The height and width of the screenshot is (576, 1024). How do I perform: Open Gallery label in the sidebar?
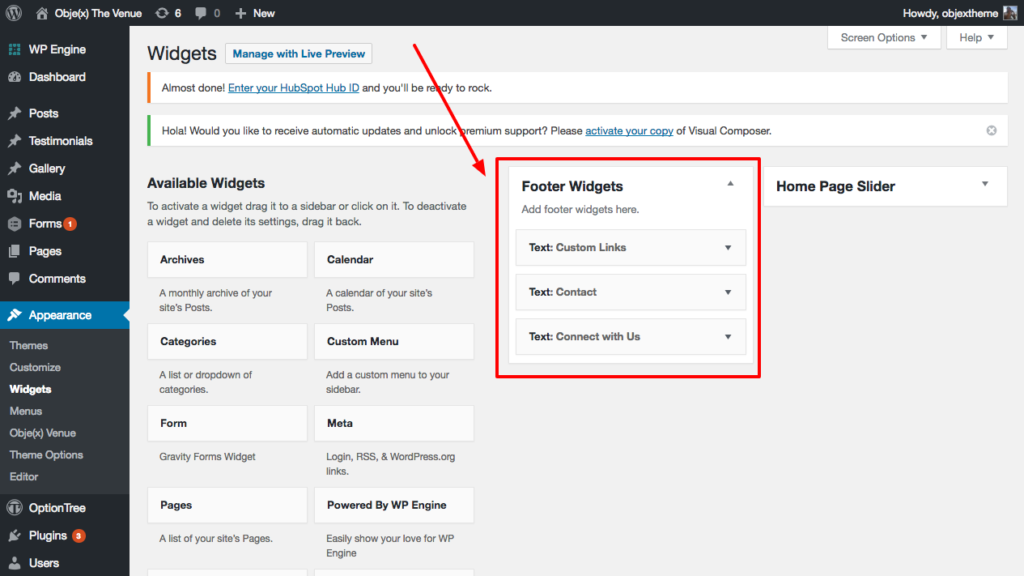[x=47, y=168]
